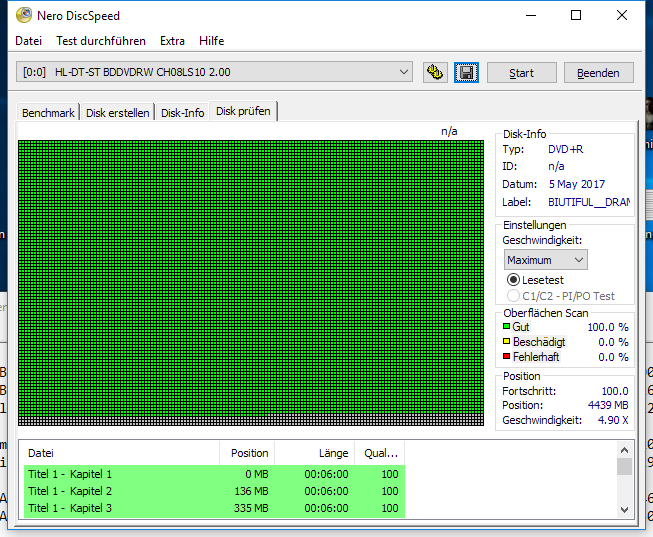The width and height of the screenshot is (653, 537).
Task: Click the green Gut color swatch
Action: coord(506,326)
